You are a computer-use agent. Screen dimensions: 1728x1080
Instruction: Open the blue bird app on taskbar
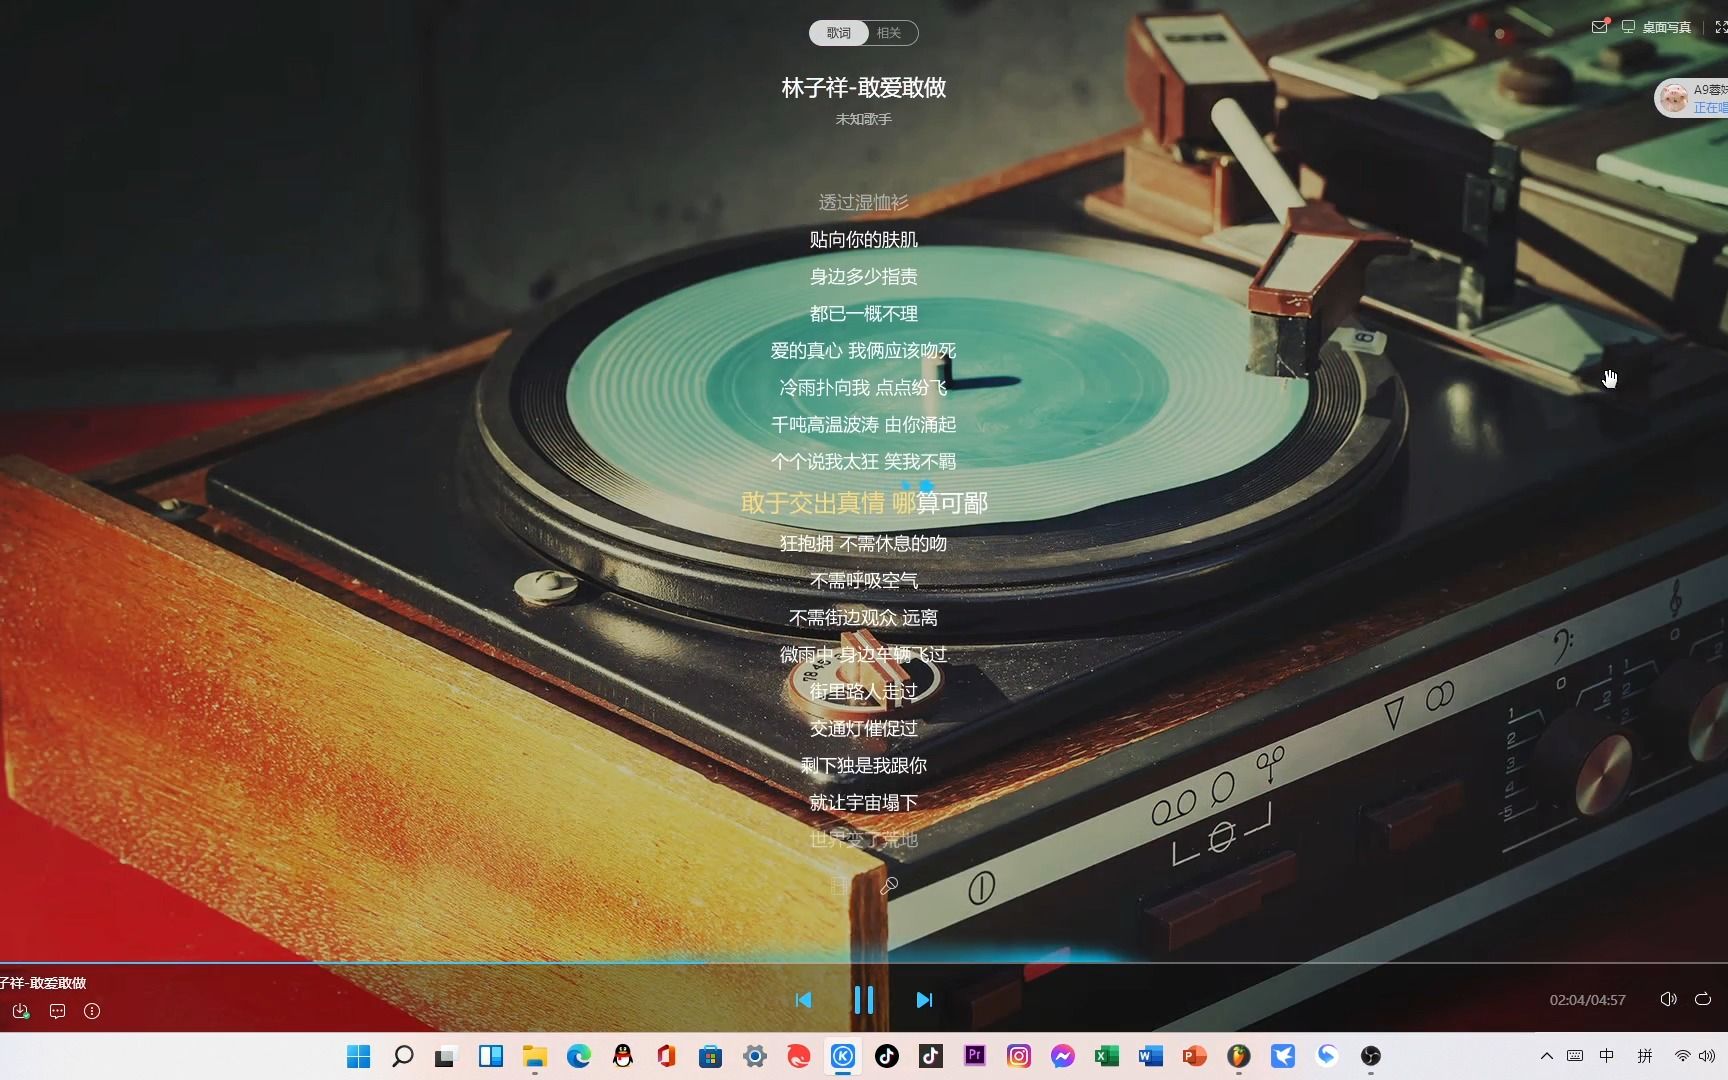click(x=1282, y=1056)
